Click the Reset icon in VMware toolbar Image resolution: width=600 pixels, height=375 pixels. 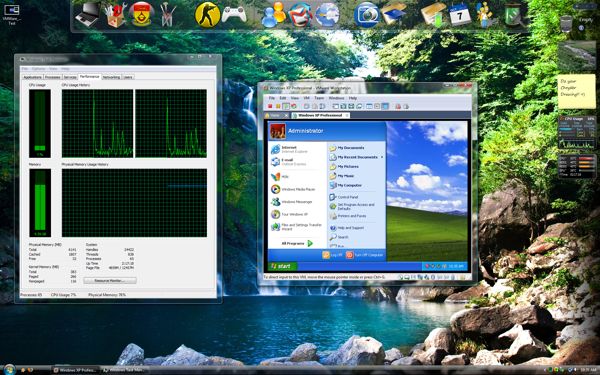click(293, 106)
